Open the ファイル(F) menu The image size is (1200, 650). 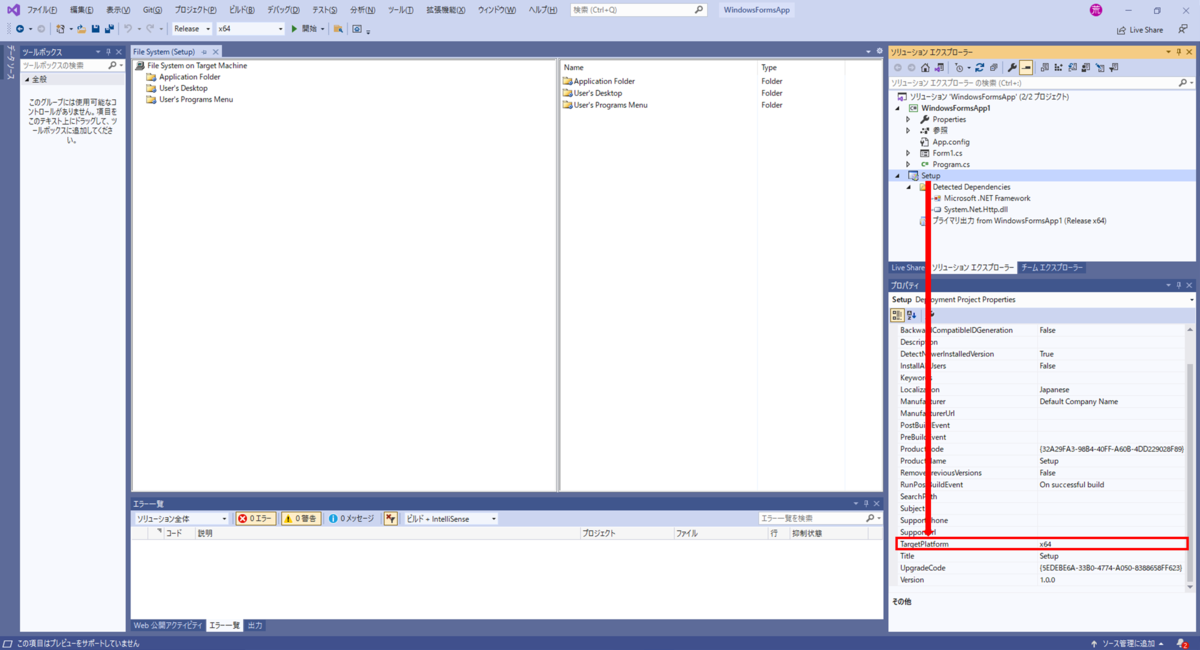pos(41,10)
